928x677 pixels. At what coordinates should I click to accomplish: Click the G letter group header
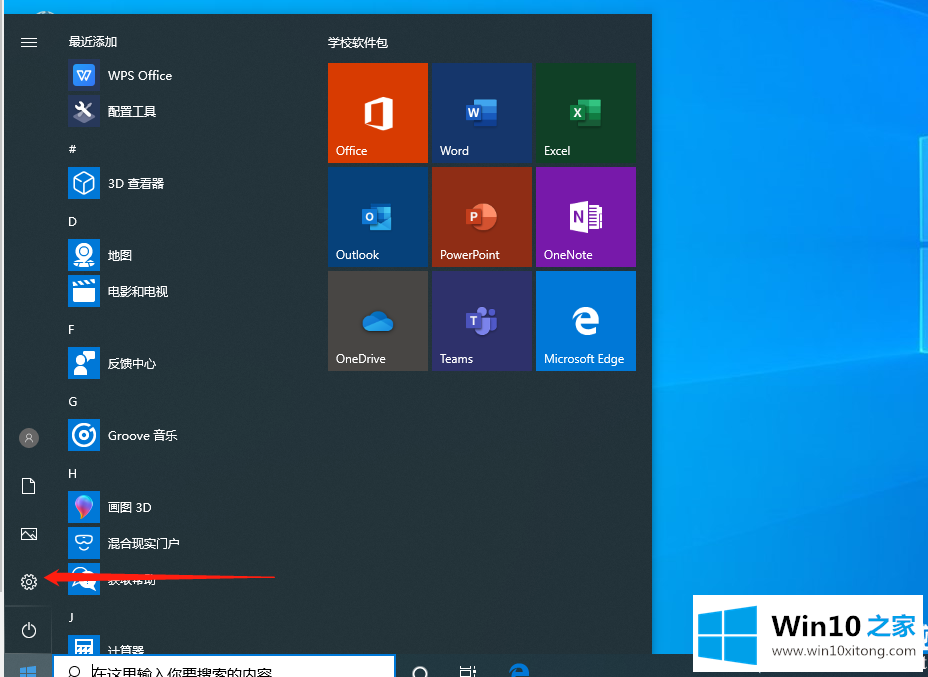click(x=73, y=402)
